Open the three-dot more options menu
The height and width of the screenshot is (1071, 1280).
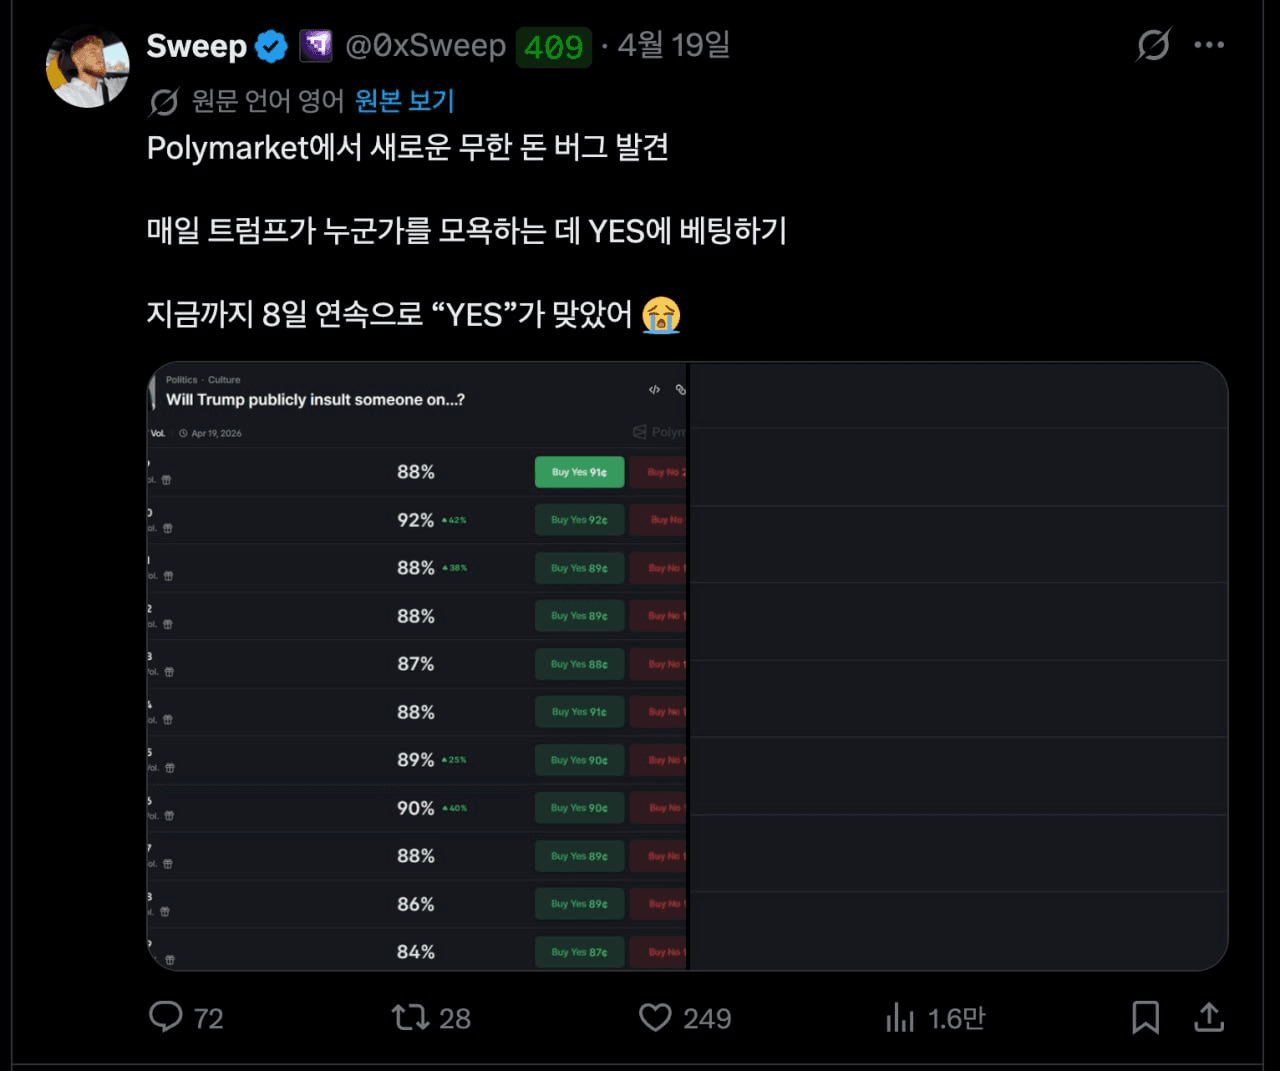pos(1209,45)
